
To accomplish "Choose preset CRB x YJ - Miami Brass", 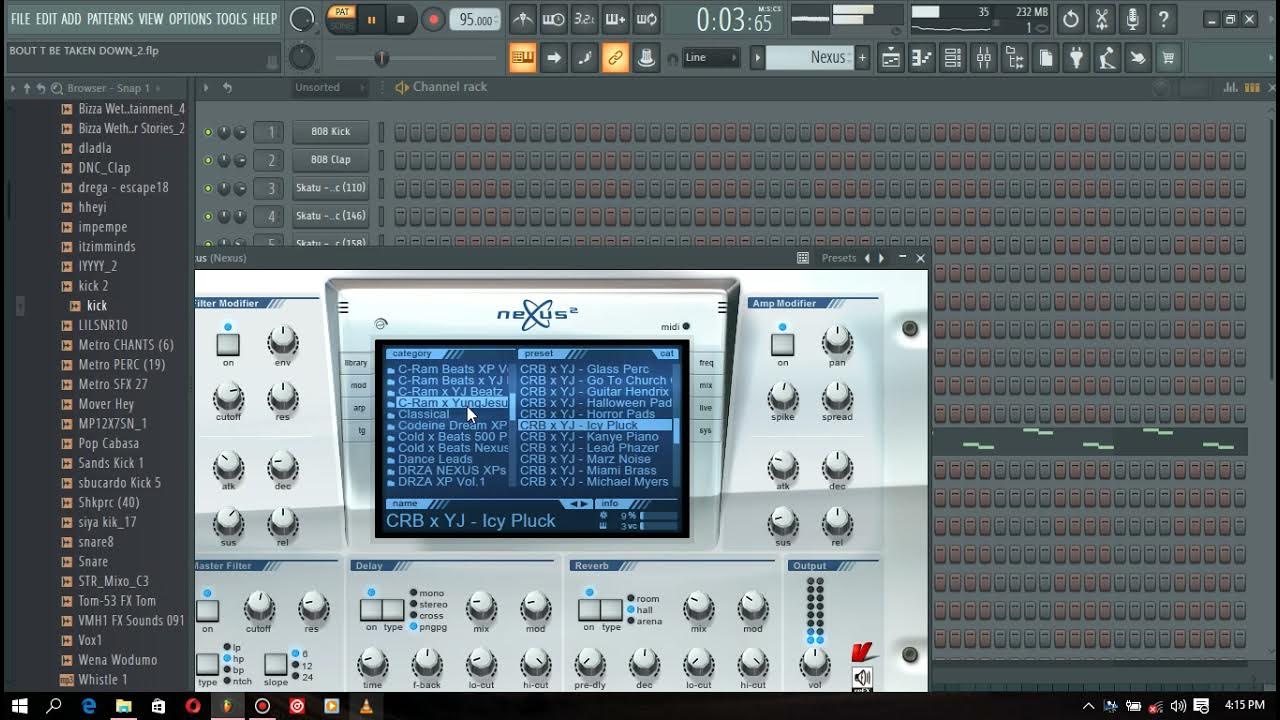I will coord(588,470).
